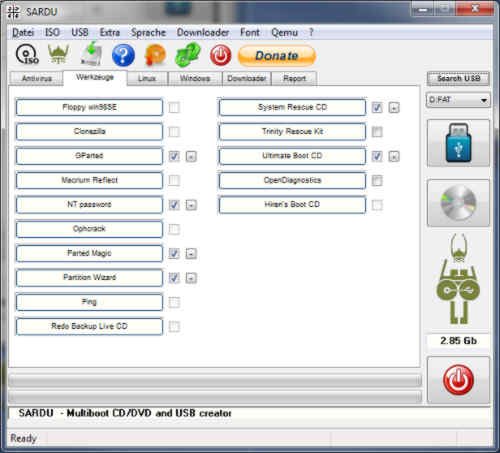Click the plus box next to Ultimate Boot CD
The width and height of the screenshot is (500, 453).
[394, 156]
